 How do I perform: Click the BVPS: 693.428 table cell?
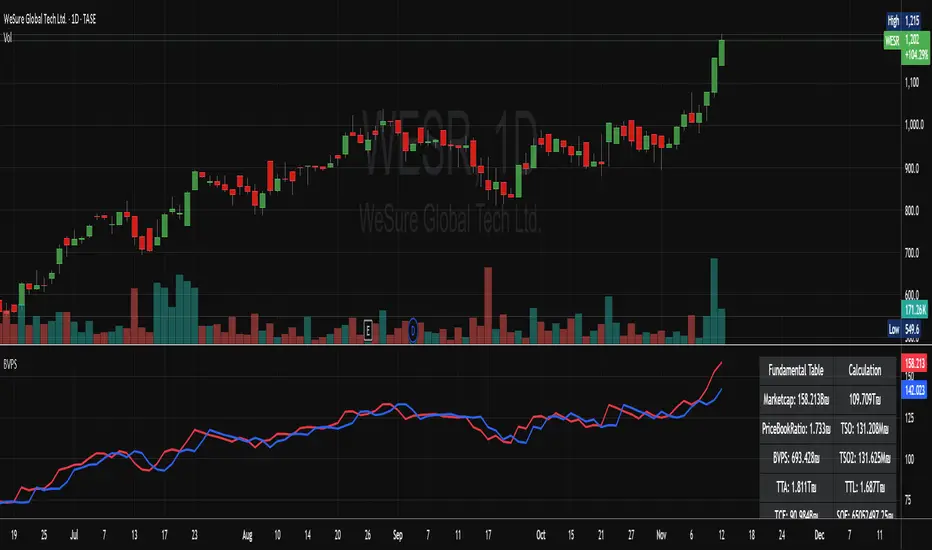pyautogui.click(x=796, y=458)
